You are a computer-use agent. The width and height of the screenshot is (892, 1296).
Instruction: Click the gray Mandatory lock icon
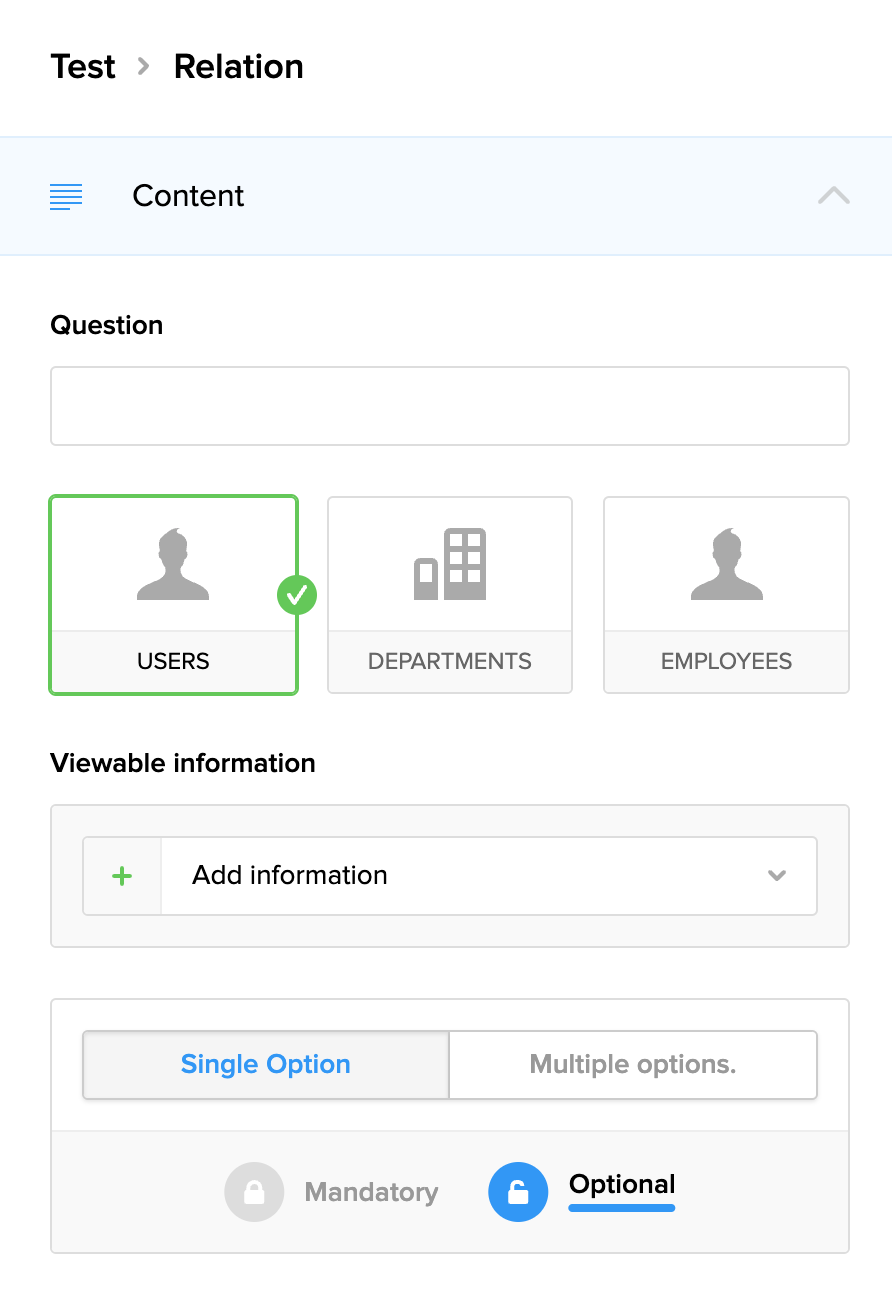pos(254,1192)
